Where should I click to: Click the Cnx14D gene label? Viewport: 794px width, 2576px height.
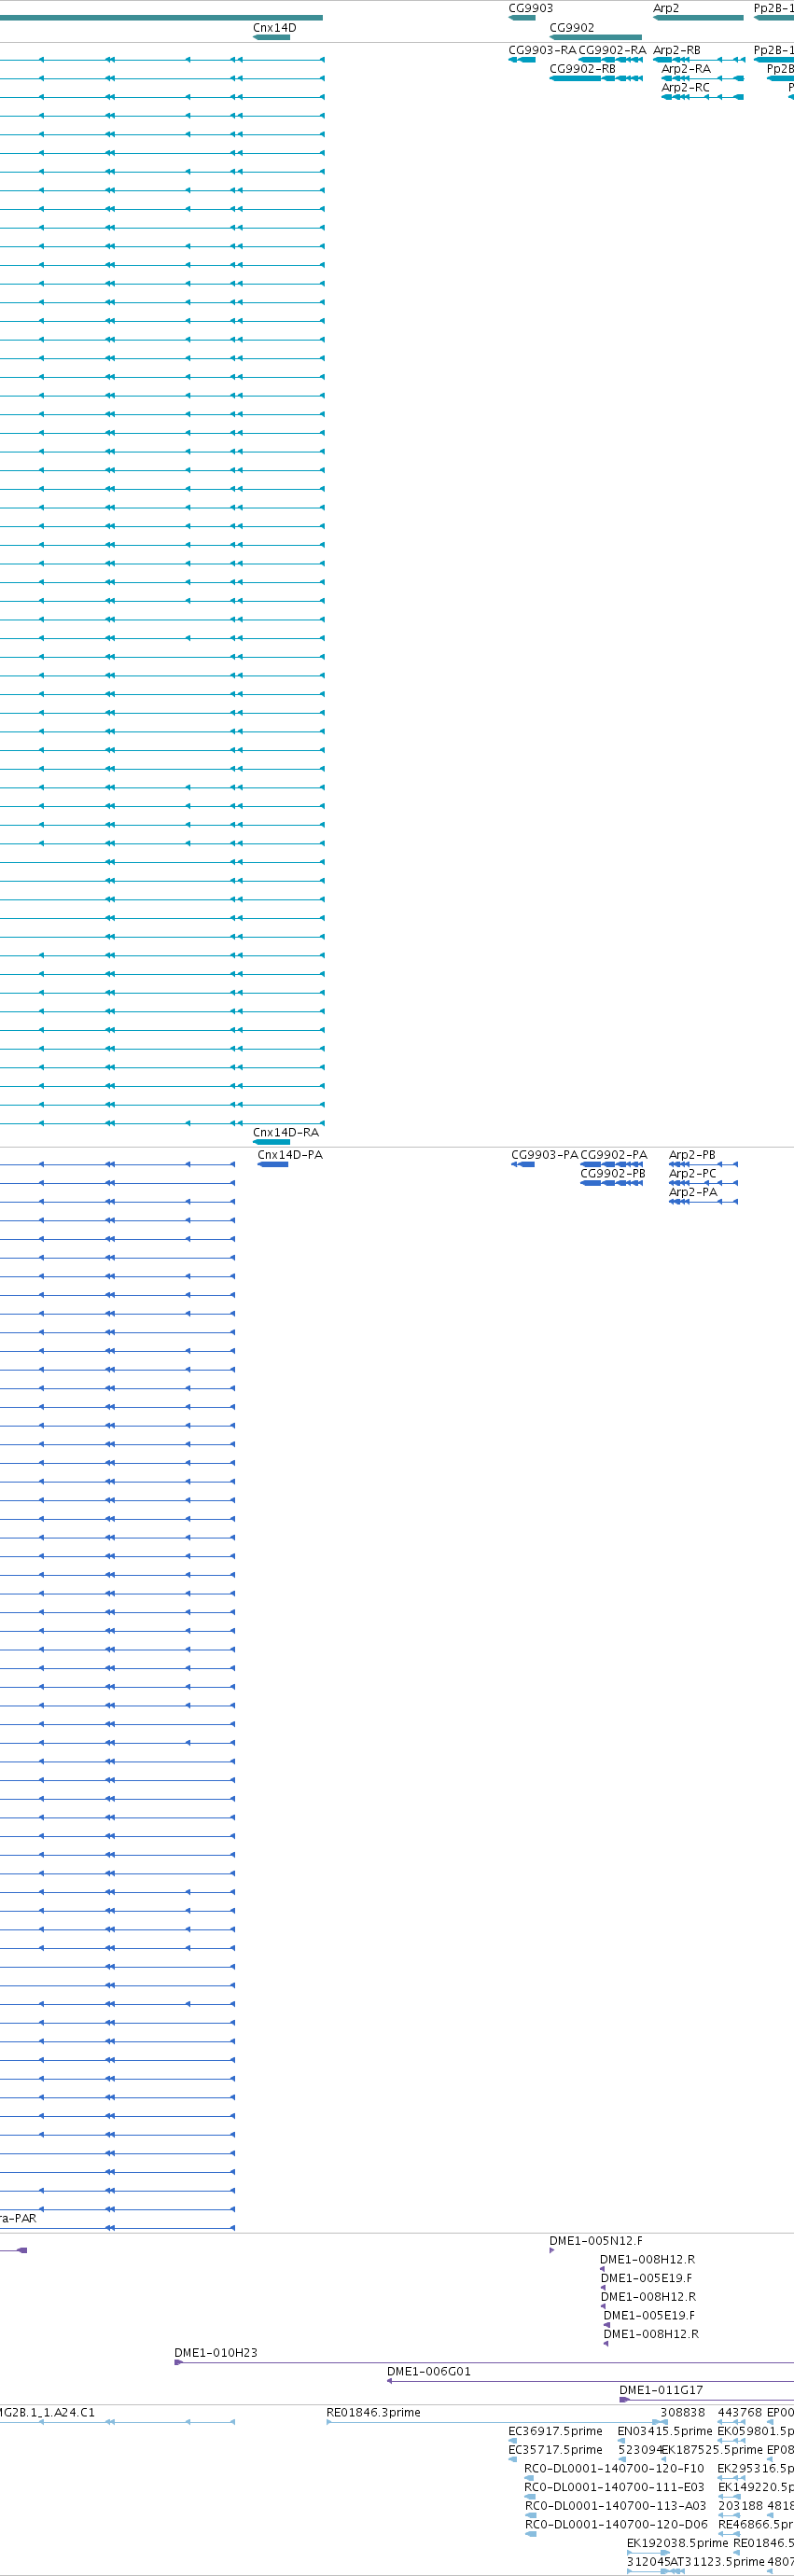pyautogui.click(x=274, y=28)
